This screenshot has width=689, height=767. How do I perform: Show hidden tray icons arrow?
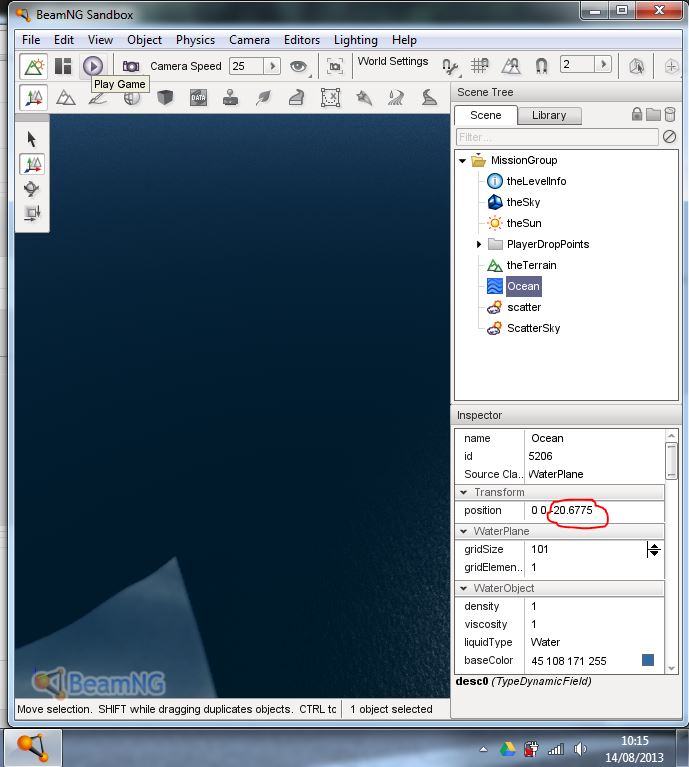(483, 749)
